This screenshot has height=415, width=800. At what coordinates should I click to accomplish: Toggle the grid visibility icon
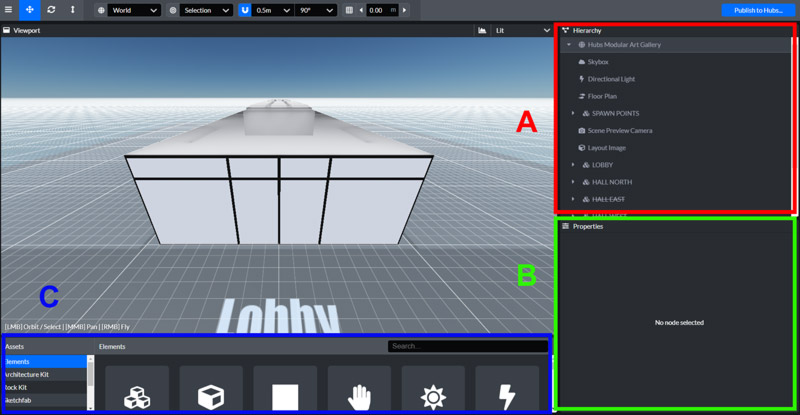349,10
